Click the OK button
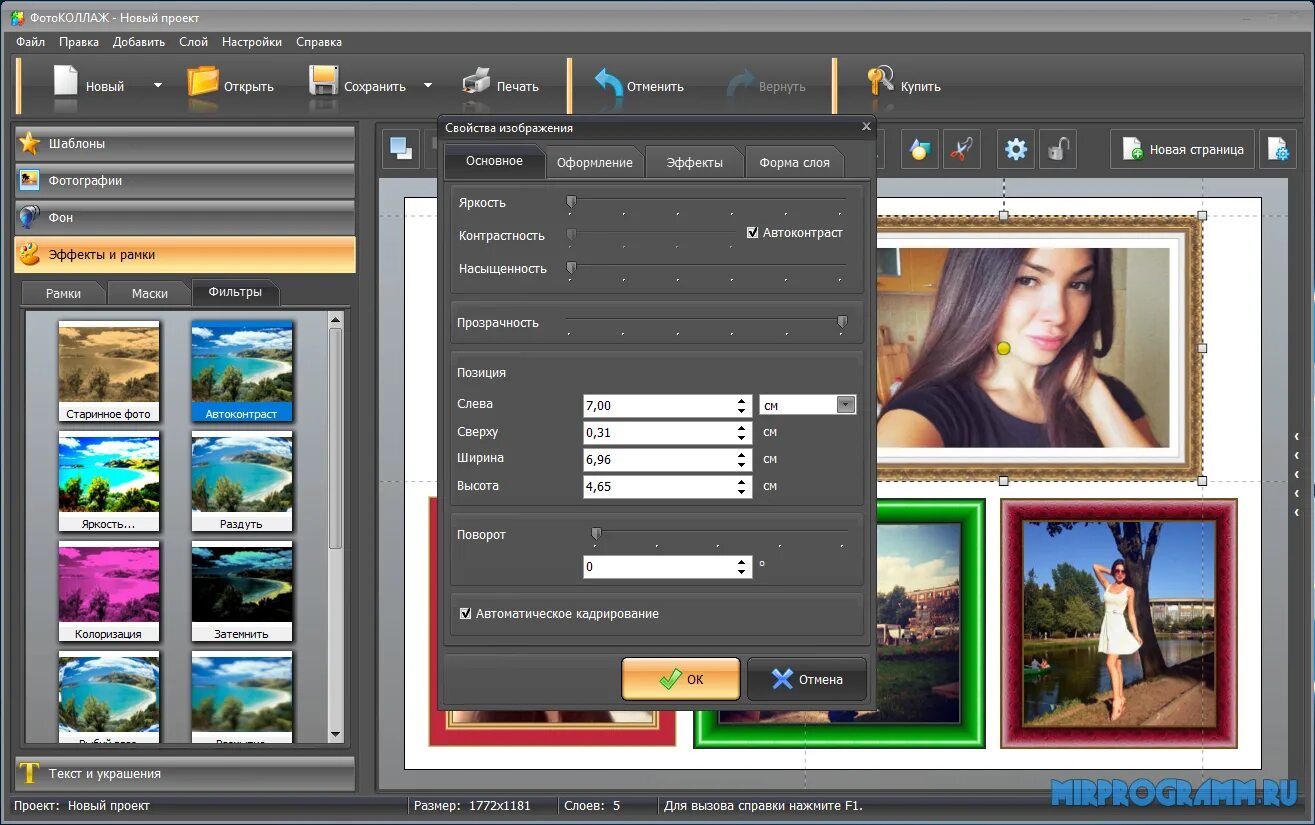The image size is (1315, 825). [681, 679]
